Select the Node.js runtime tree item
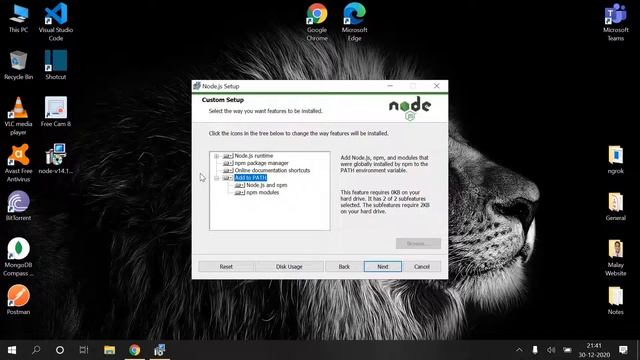 (253, 156)
